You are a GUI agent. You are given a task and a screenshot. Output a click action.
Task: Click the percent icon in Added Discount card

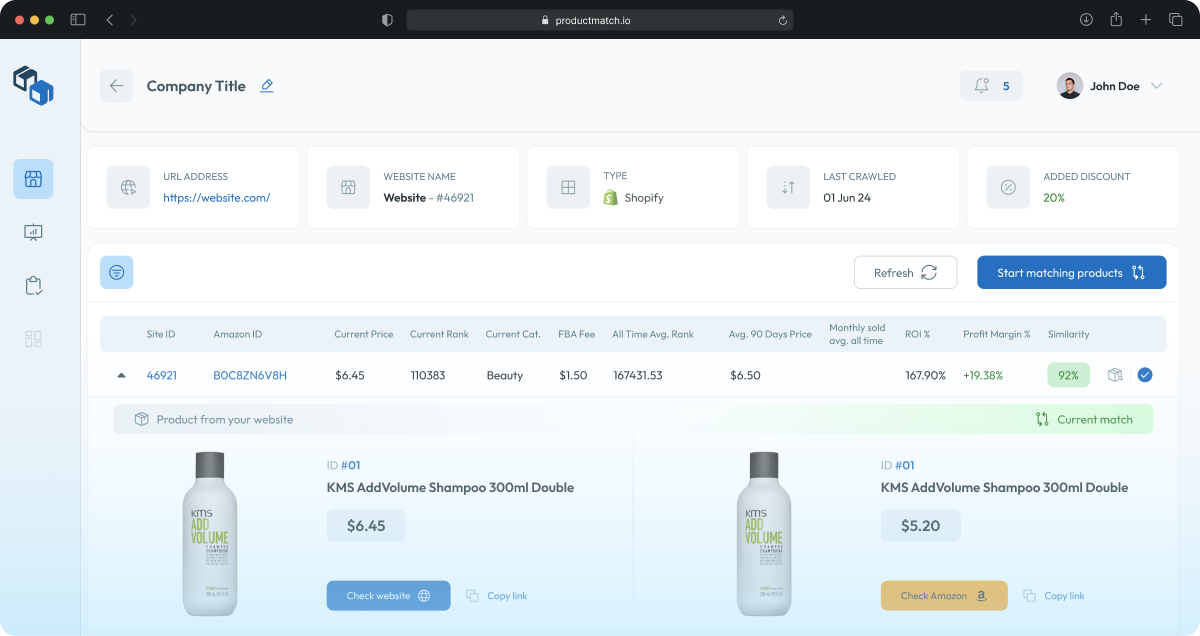tap(1008, 187)
